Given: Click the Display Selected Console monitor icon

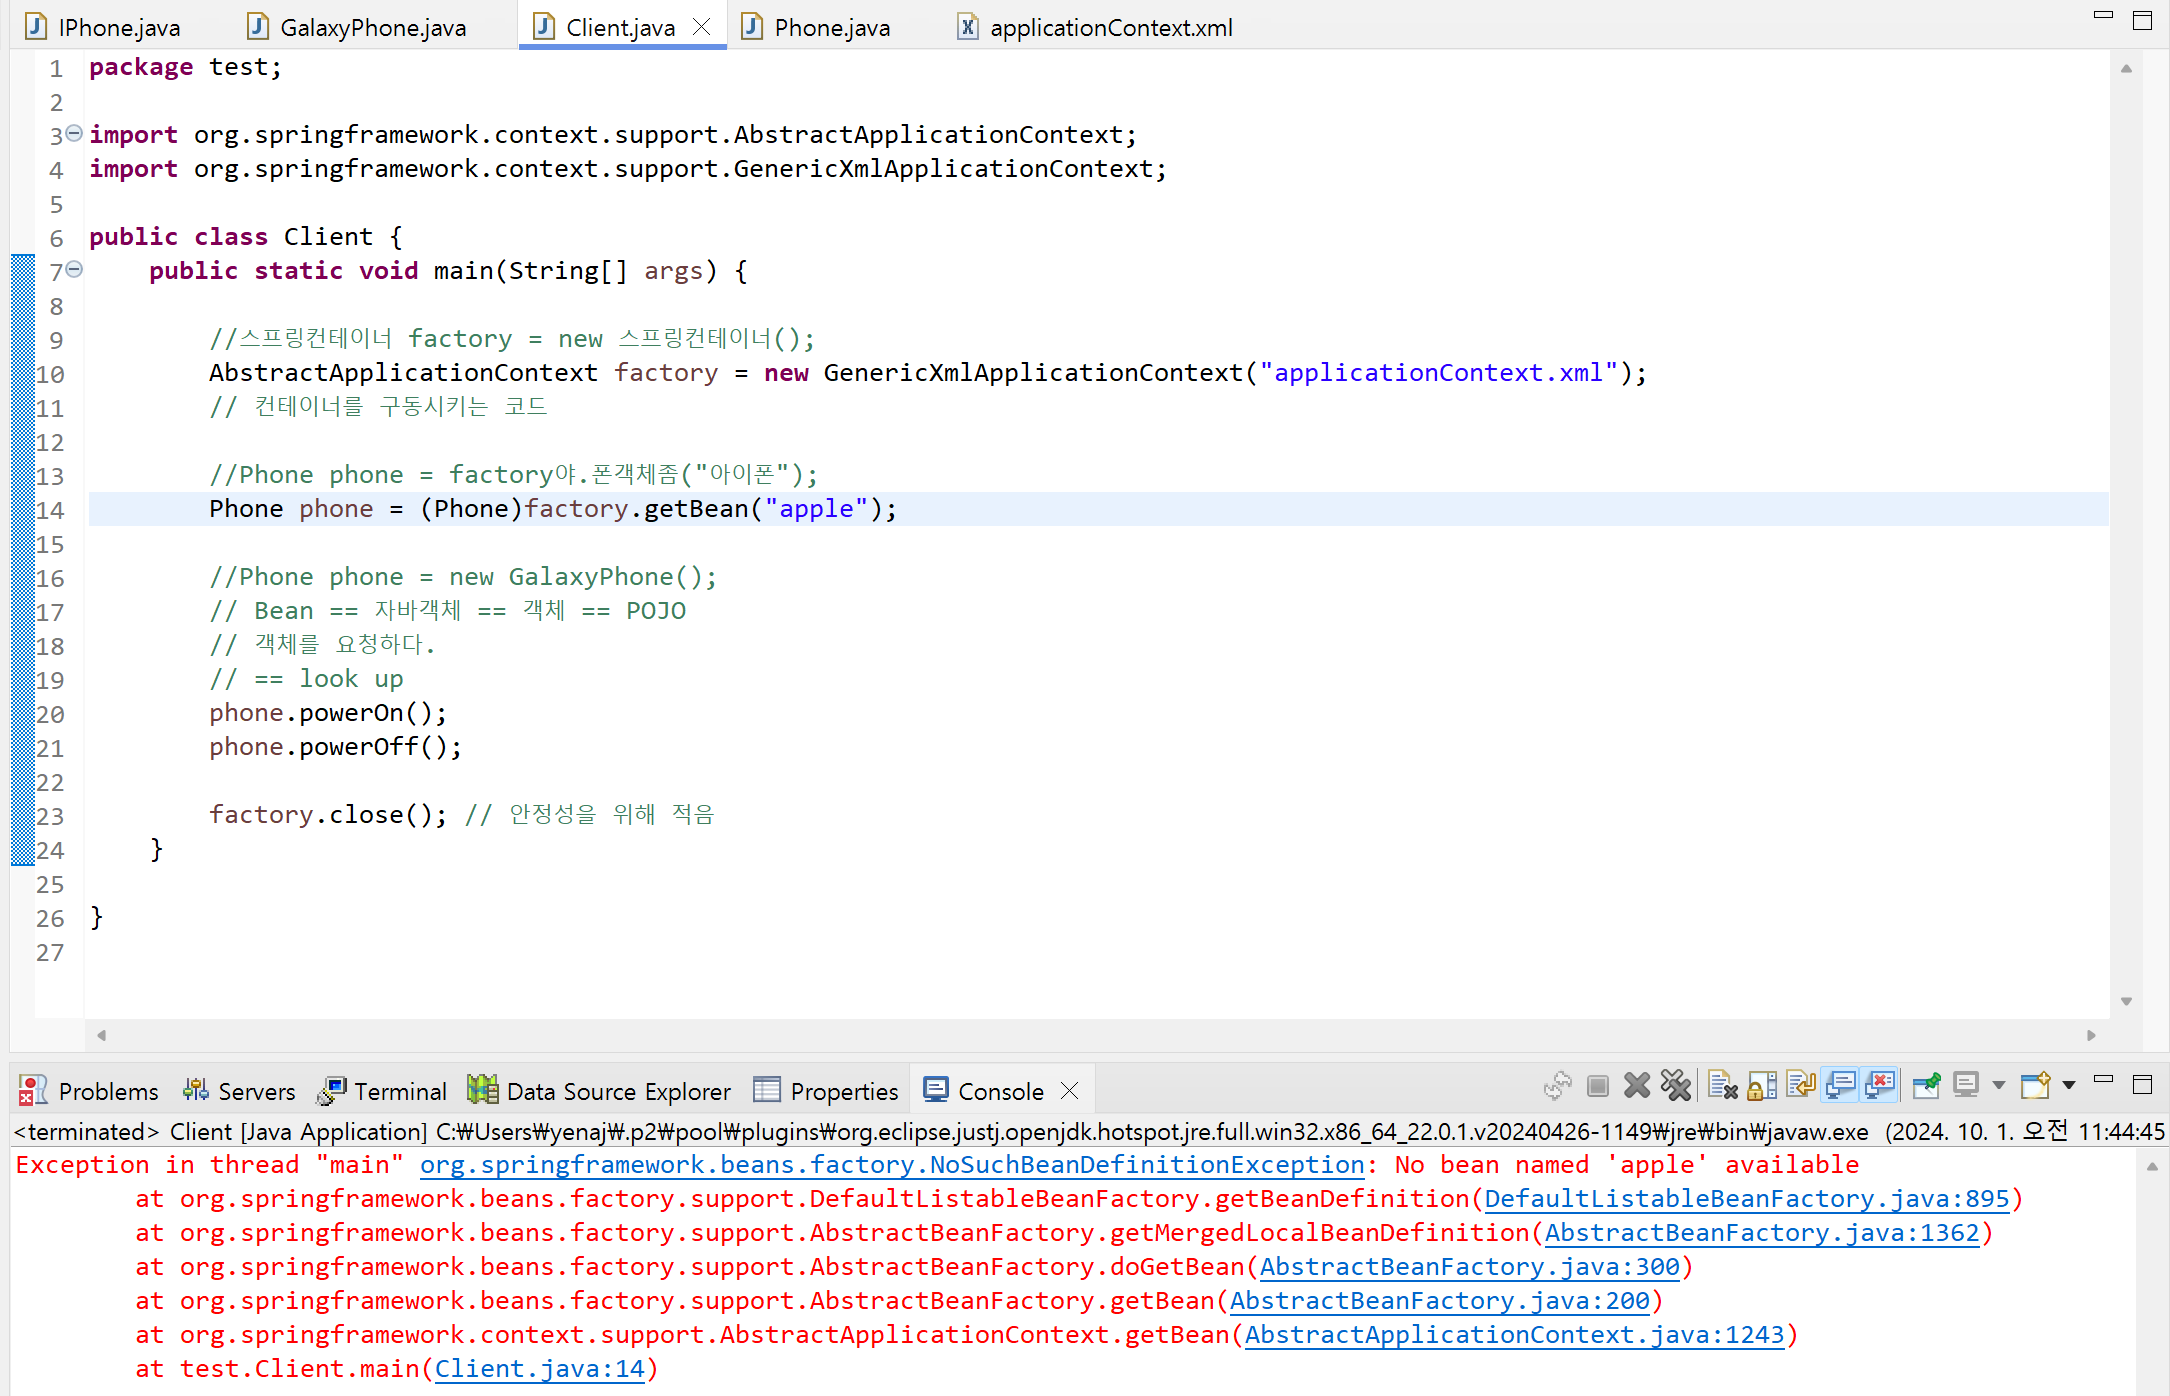Looking at the screenshot, I should (1966, 1086).
